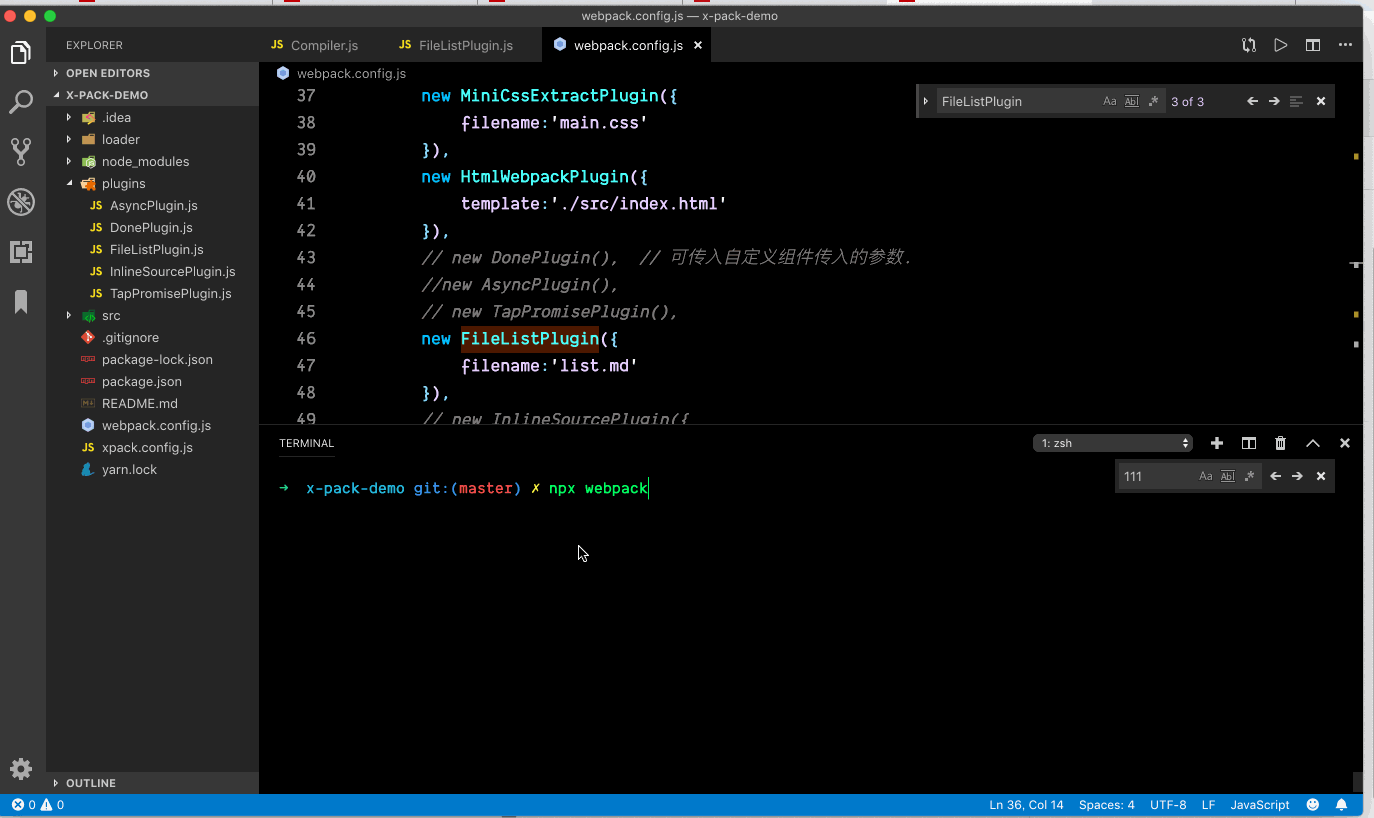The width and height of the screenshot is (1374, 818).
Task: Click errors and warnings count in status bar
Action: click(x=38, y=805)
